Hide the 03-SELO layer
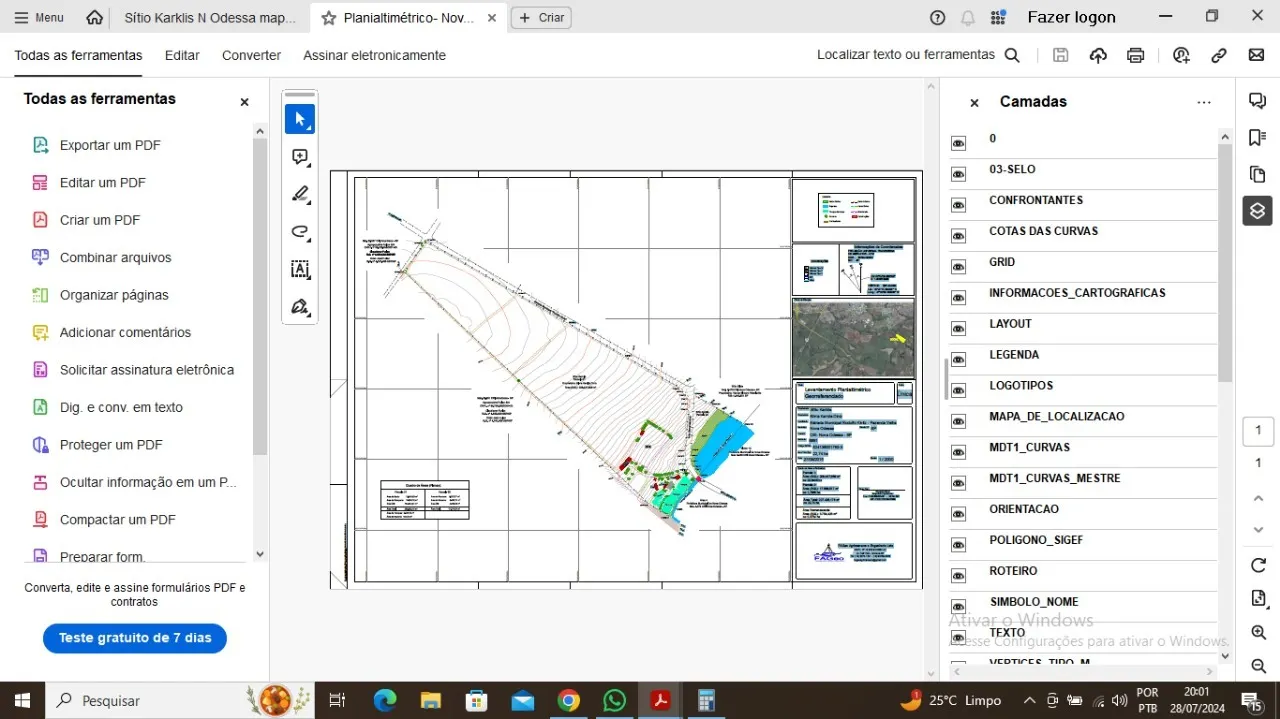 coord(958,174)
